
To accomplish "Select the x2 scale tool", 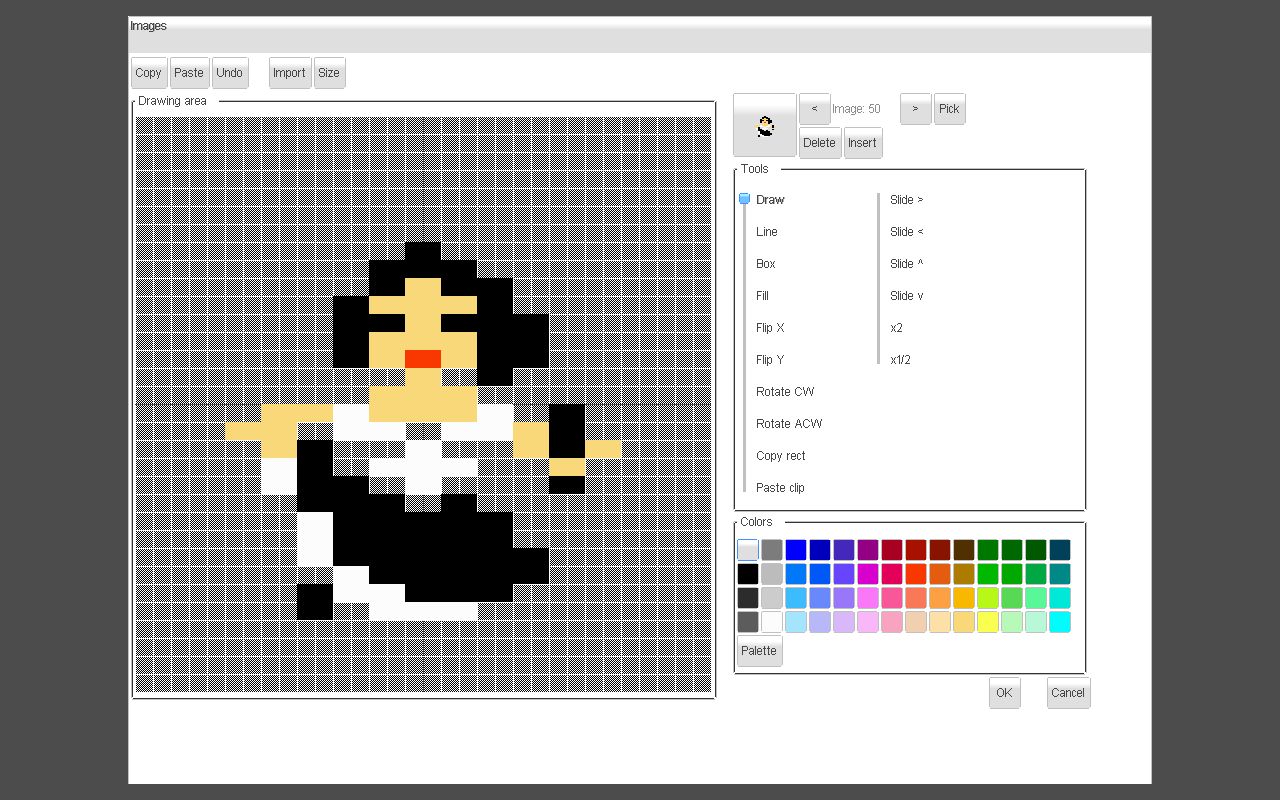I will tap(897, 328).
